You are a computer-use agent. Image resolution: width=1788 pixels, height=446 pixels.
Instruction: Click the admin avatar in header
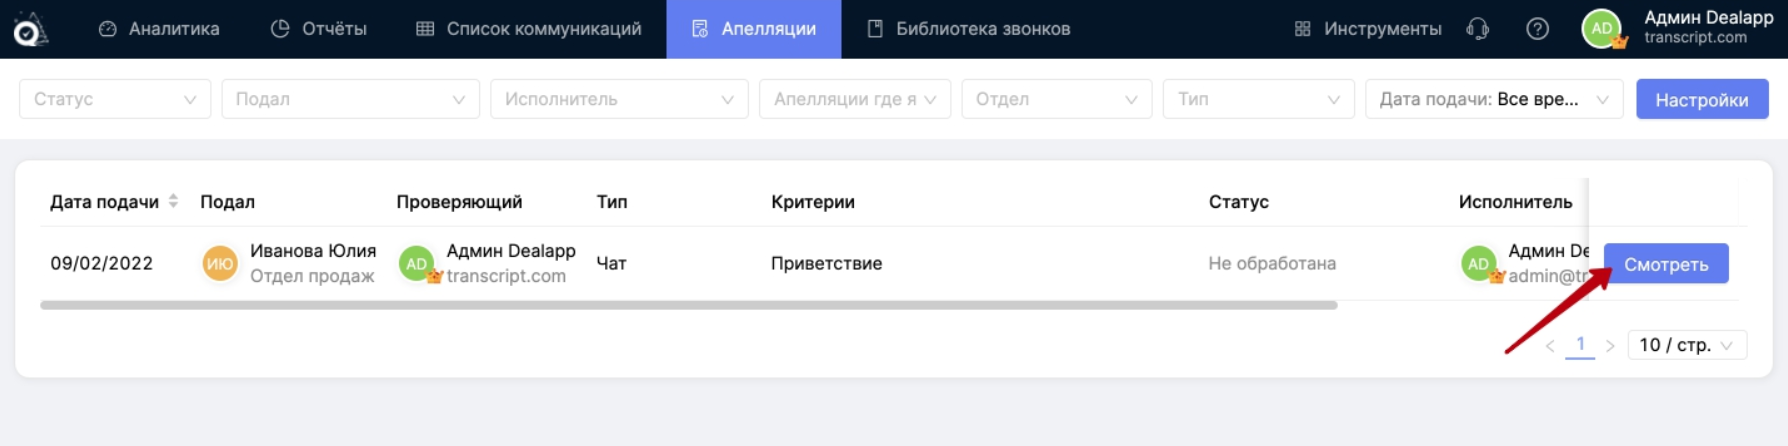click(x=1601, y=29)
